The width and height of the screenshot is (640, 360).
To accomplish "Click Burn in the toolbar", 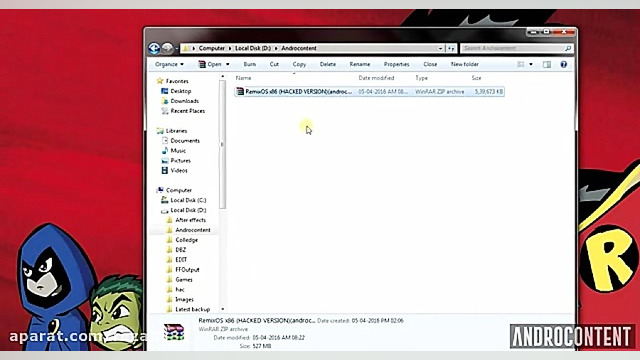I will (249, 64).
